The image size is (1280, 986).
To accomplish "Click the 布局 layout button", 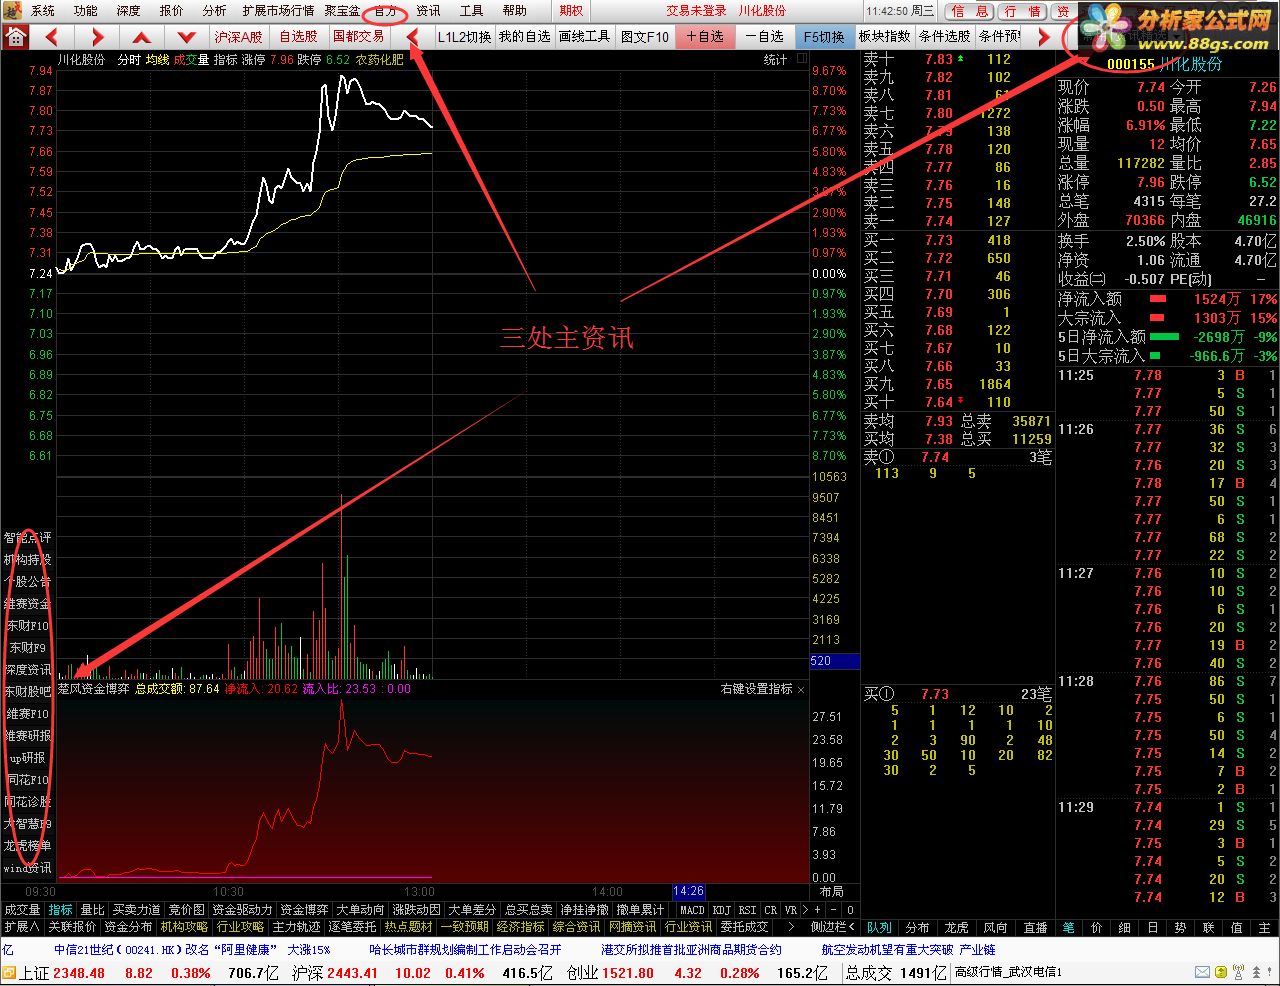I will click(831, 891).
